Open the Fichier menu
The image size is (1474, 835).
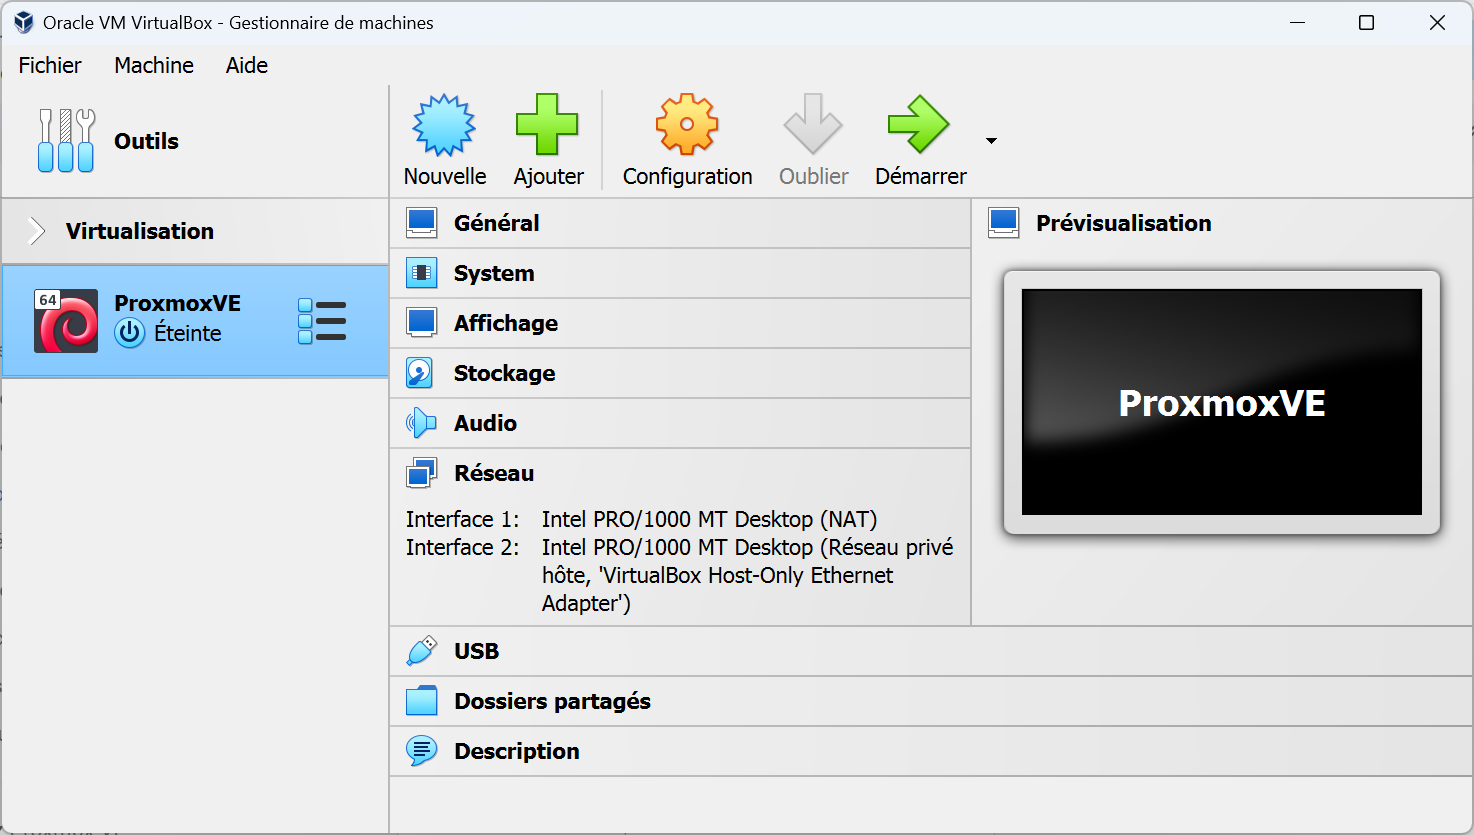(50, 65)
